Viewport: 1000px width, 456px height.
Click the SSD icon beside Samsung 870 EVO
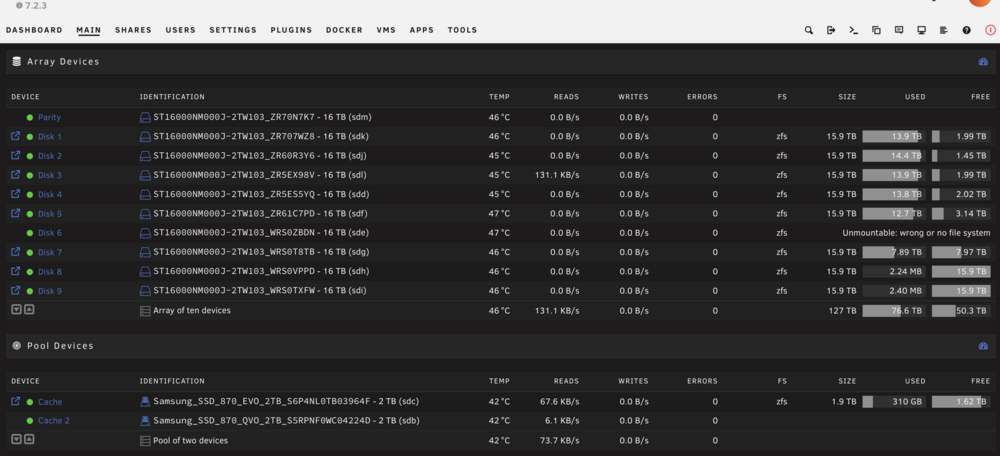(145, 402)
